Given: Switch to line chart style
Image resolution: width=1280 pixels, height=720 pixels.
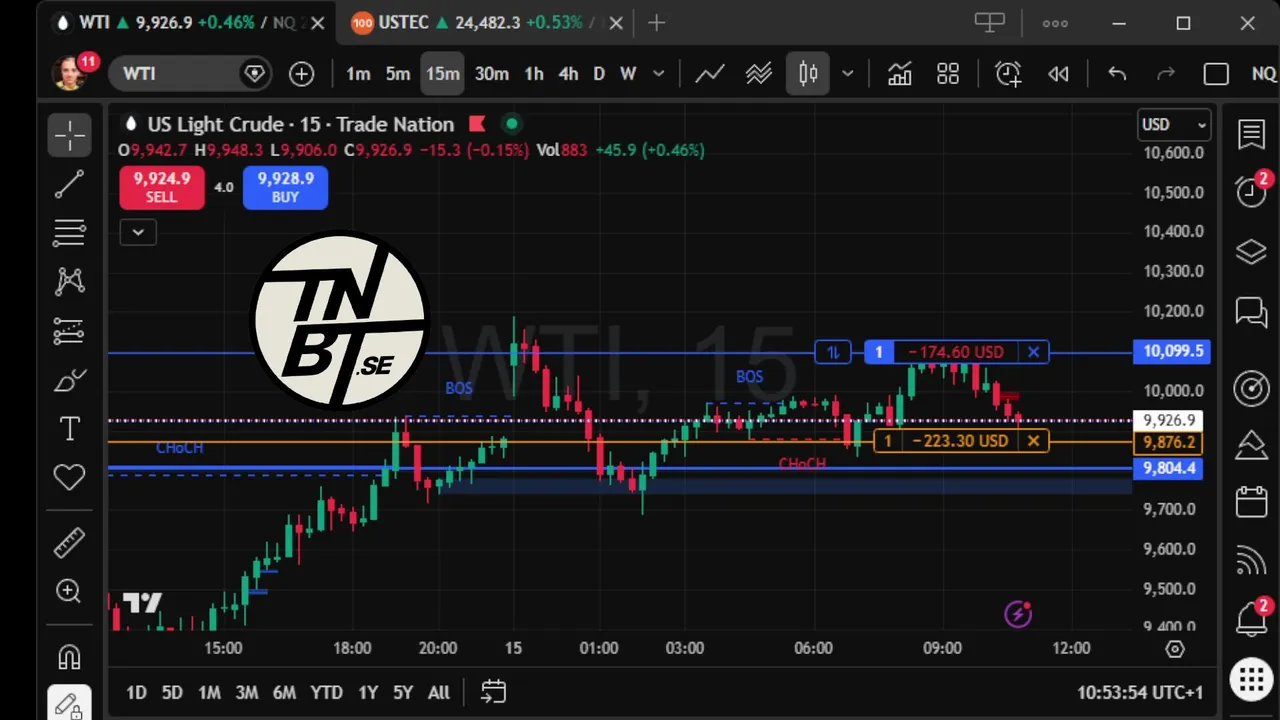Looking at the screenshot, I should (710, 74).
